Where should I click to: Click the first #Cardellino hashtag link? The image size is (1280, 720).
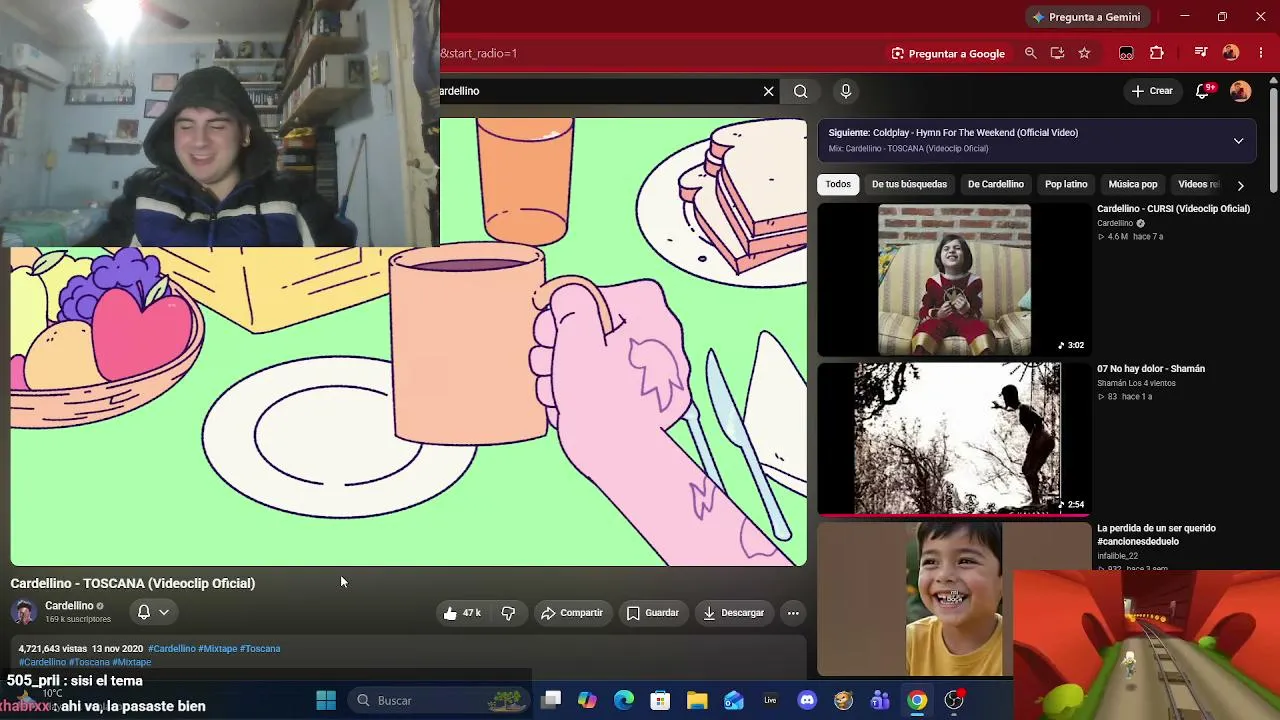[x=172, y=649]
